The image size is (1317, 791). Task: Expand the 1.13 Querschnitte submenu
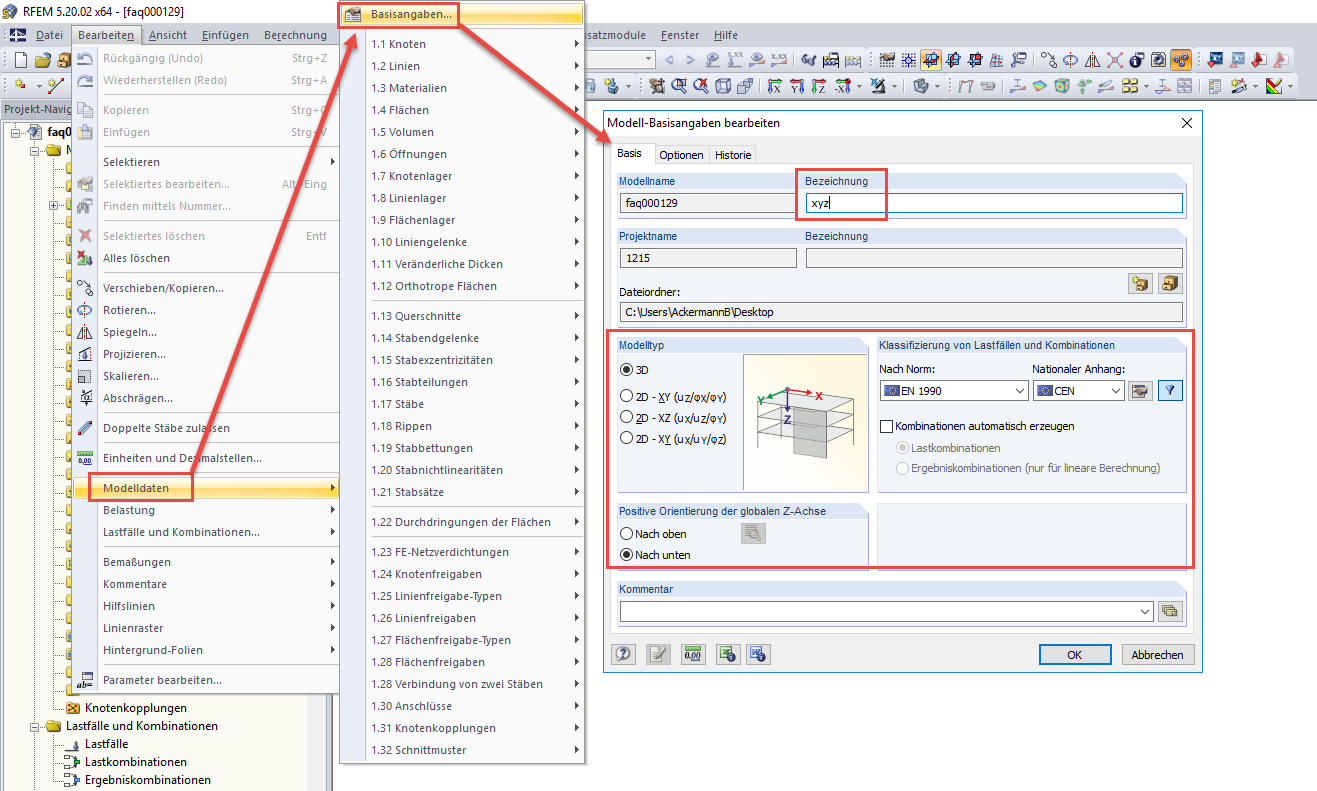coord(460,316)
